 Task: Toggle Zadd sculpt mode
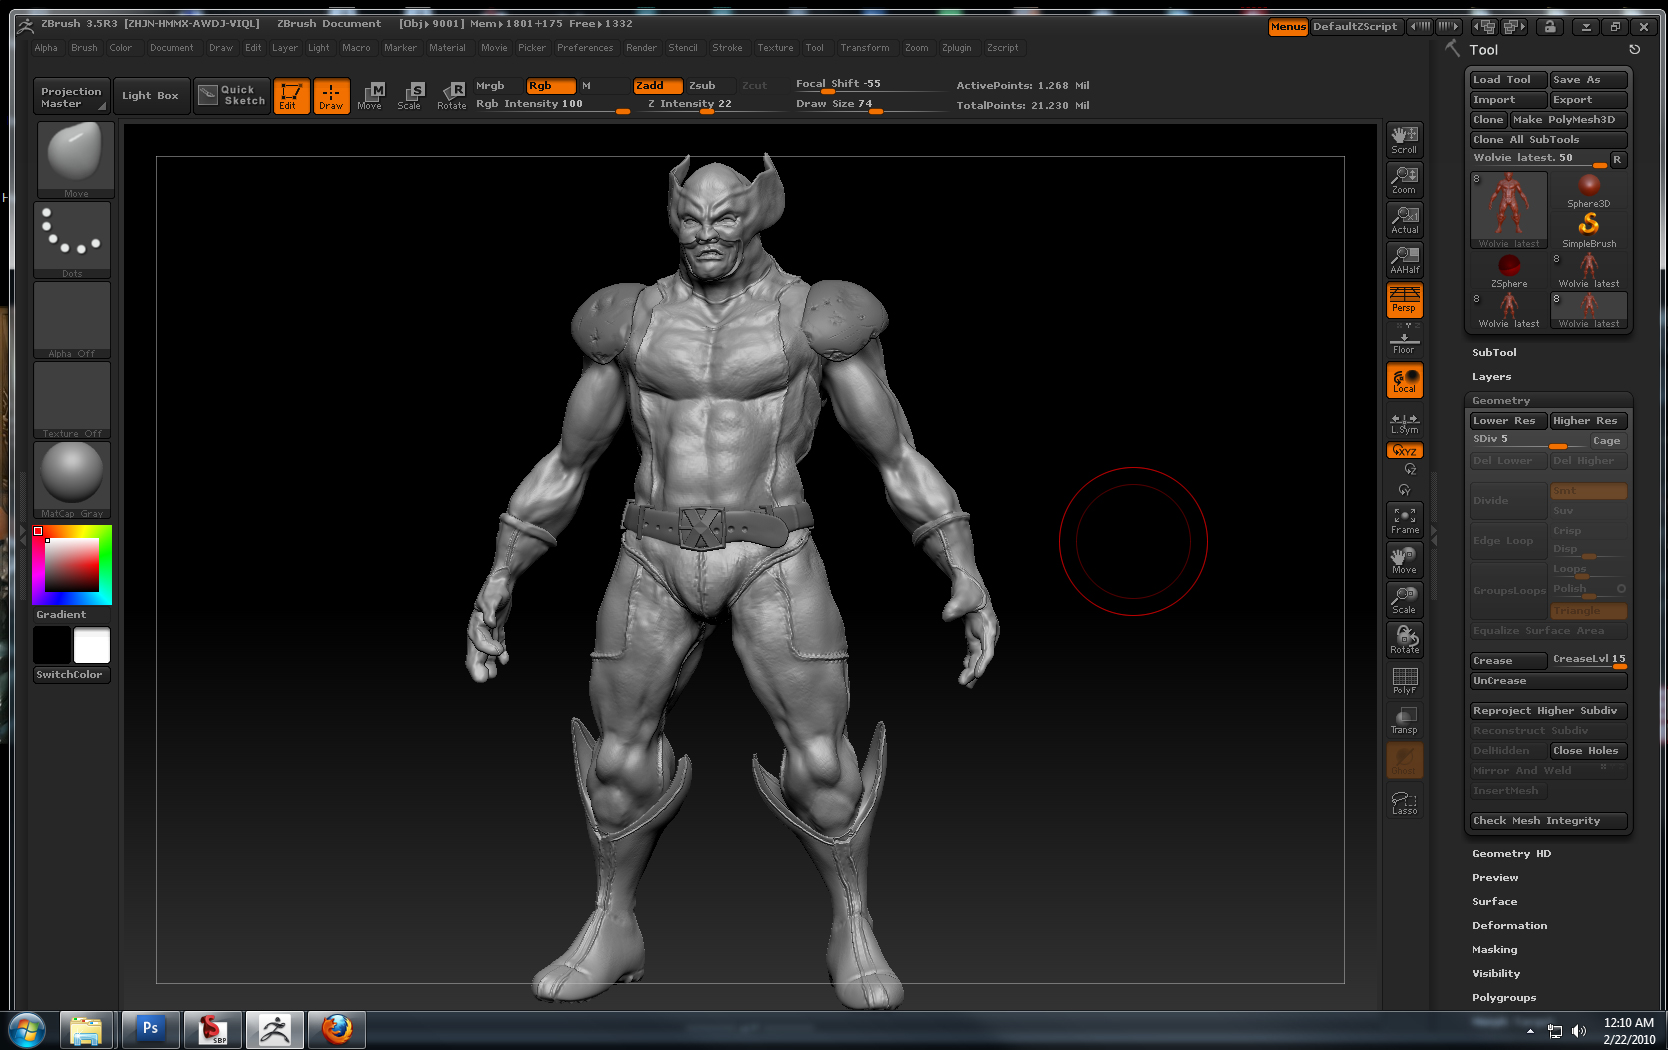658,86
